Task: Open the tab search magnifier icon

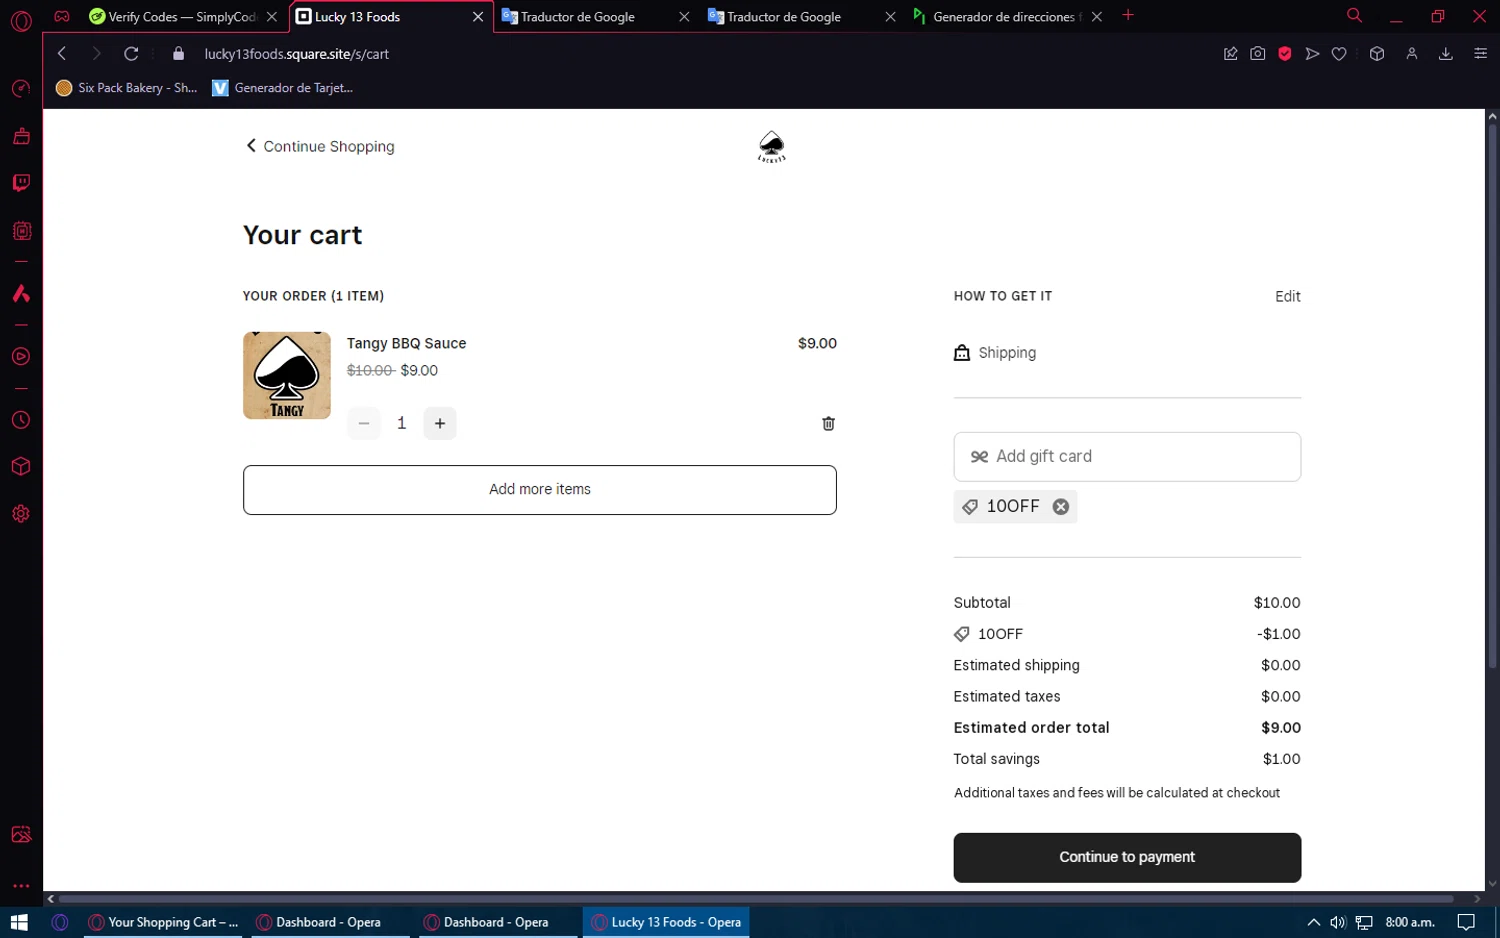Action: click(1354, 16)
